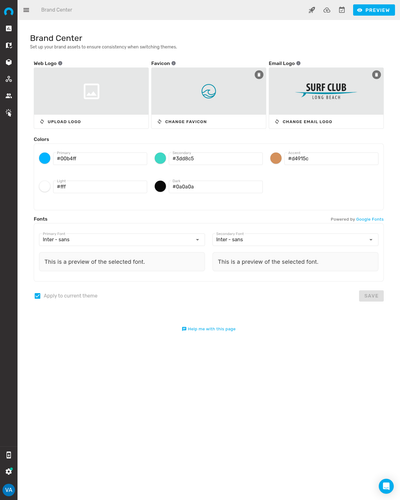400x500 pixels.
Task: Open the calendar icon in top bar
Action: coord(342,10)
